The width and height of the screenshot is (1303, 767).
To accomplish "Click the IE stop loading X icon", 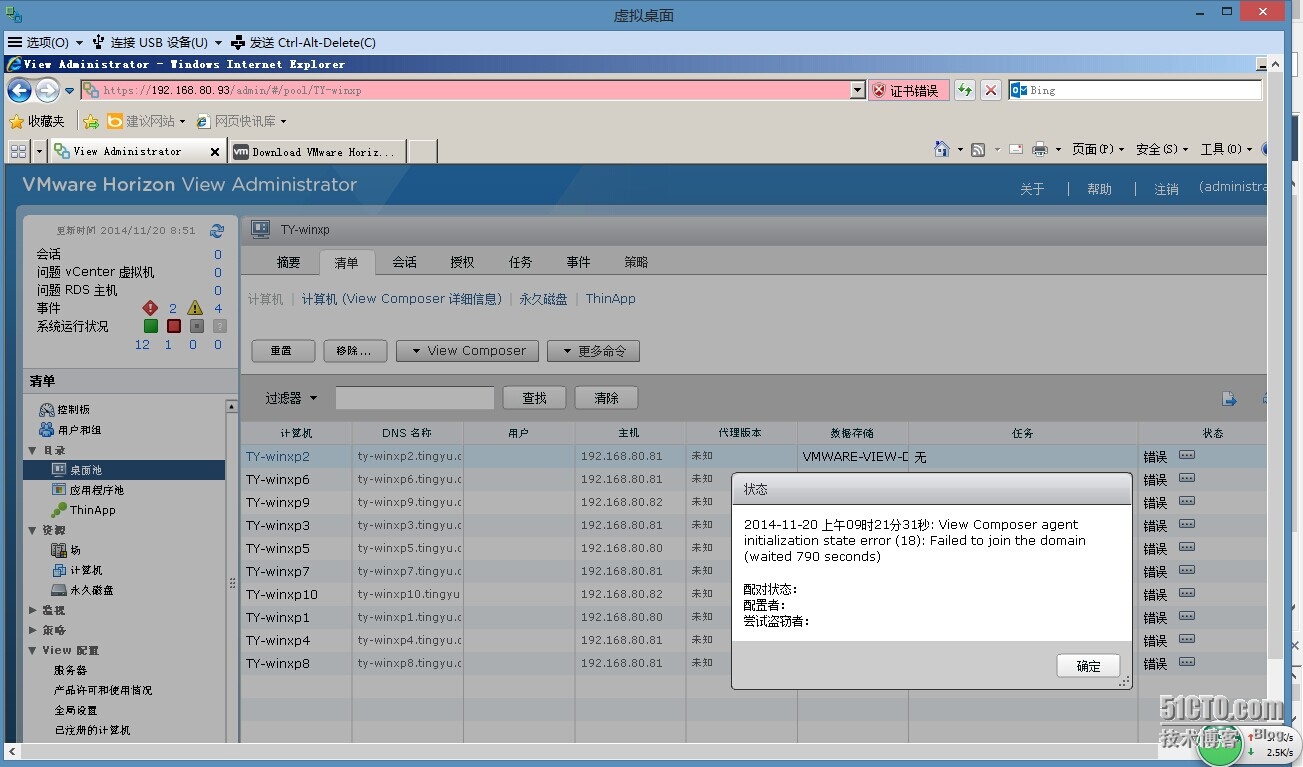I will click(991, 90).
